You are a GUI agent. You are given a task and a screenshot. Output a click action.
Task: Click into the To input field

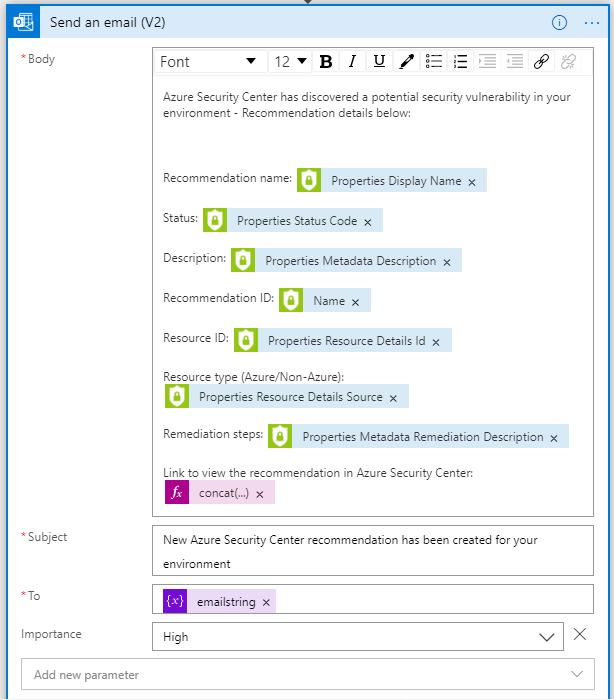tap(373, 599)
